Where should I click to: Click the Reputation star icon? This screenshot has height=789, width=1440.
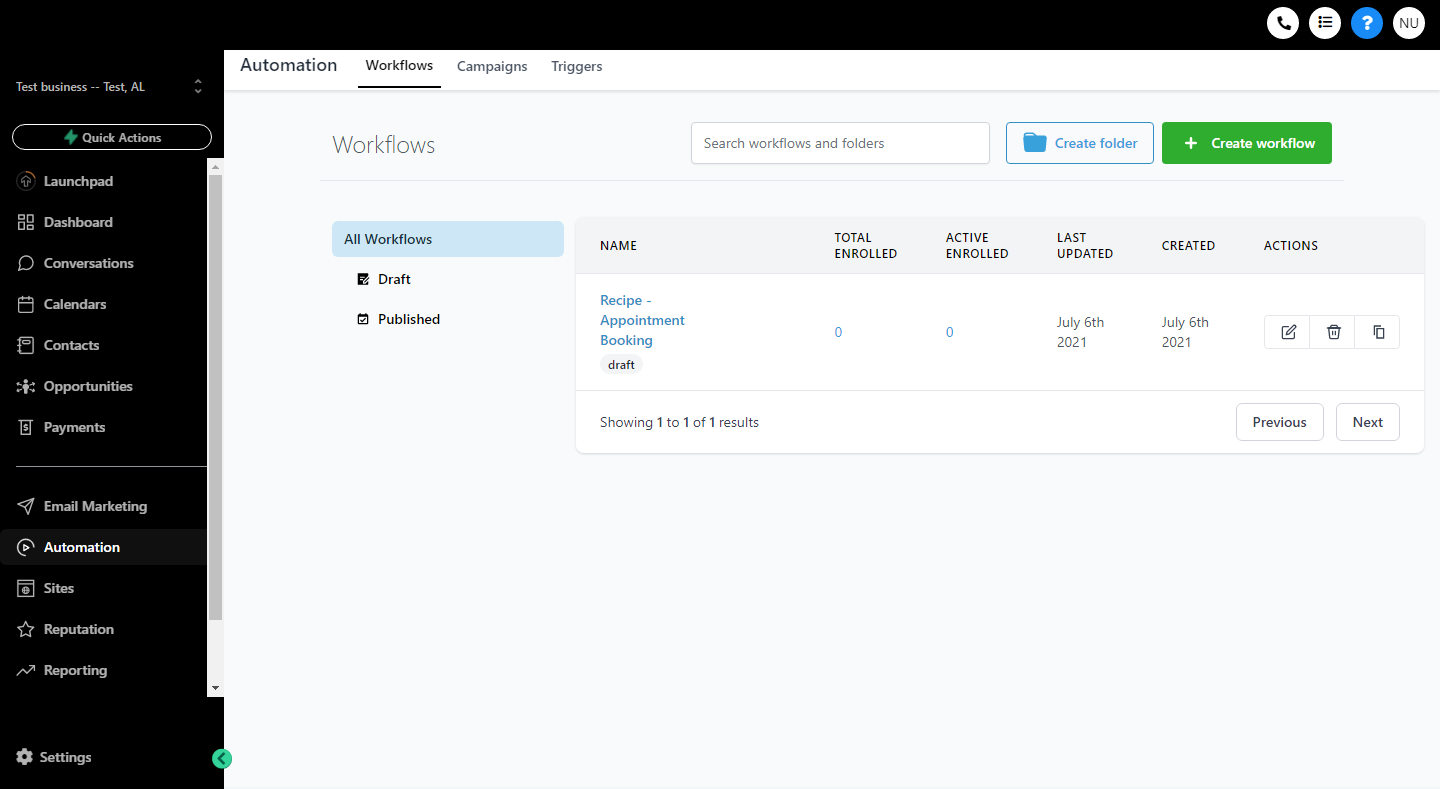(26, 629)
